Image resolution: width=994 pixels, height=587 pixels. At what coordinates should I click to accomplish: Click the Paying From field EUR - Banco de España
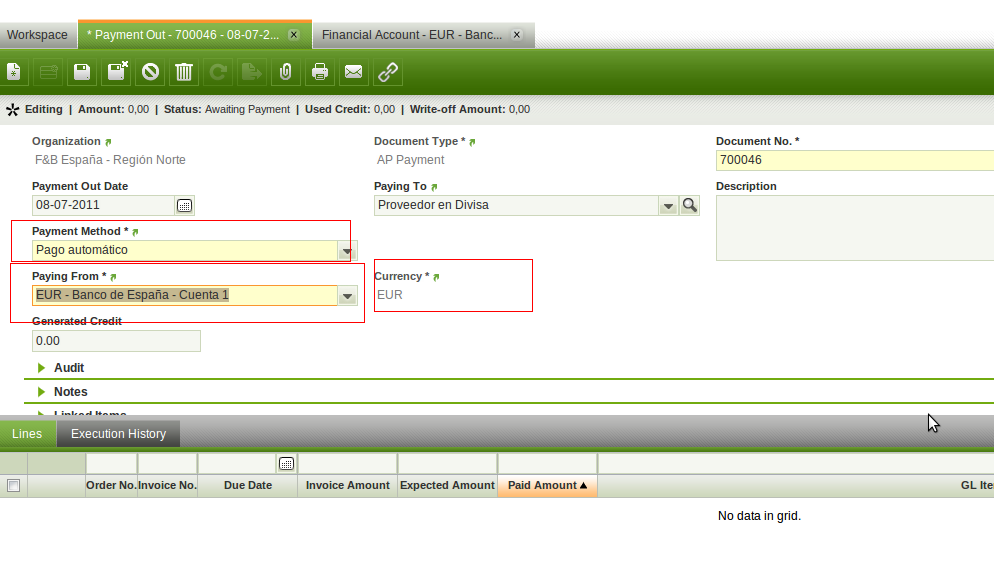coord(184,295)
